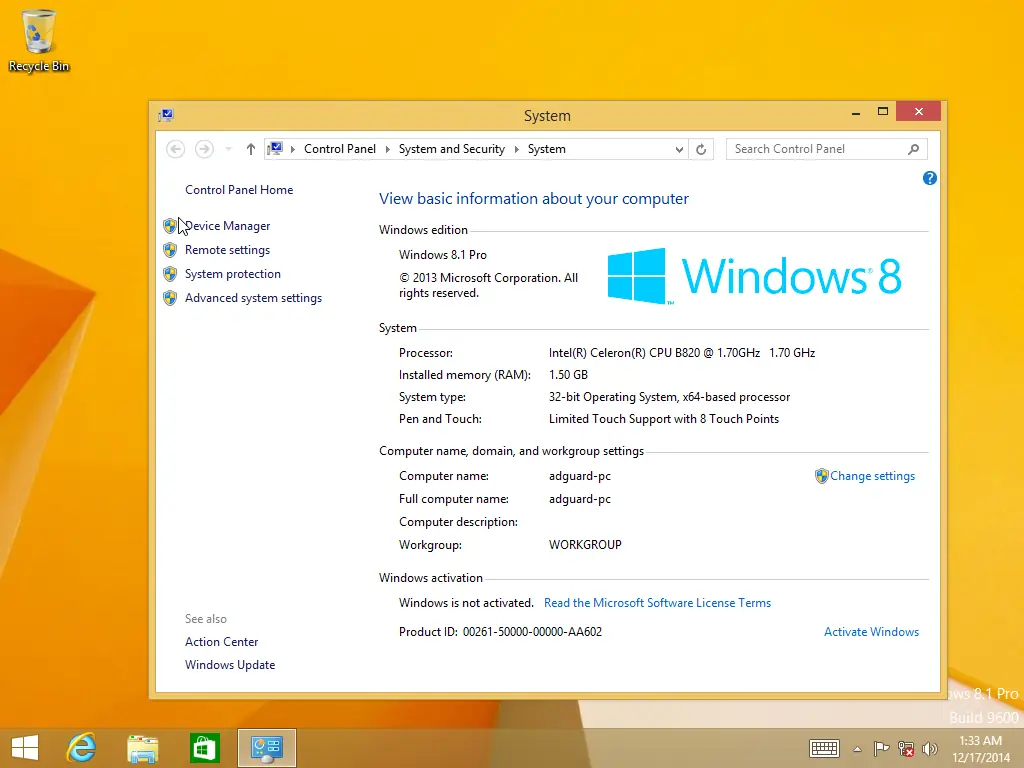Read the Microsoft Software License Terms
1024x768 pixels.
click(657, 602)
